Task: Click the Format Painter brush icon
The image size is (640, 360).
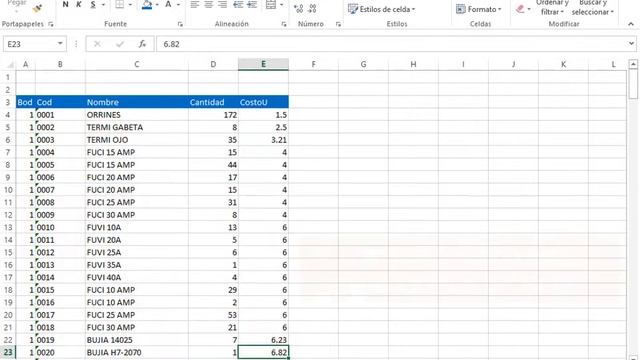Action: pyautogui.click(x=38, y=8)
